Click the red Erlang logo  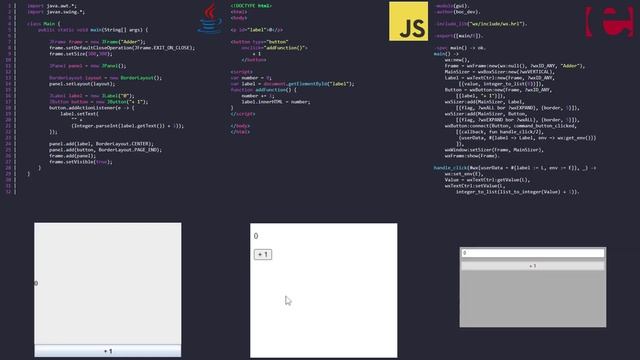[609, 22]
